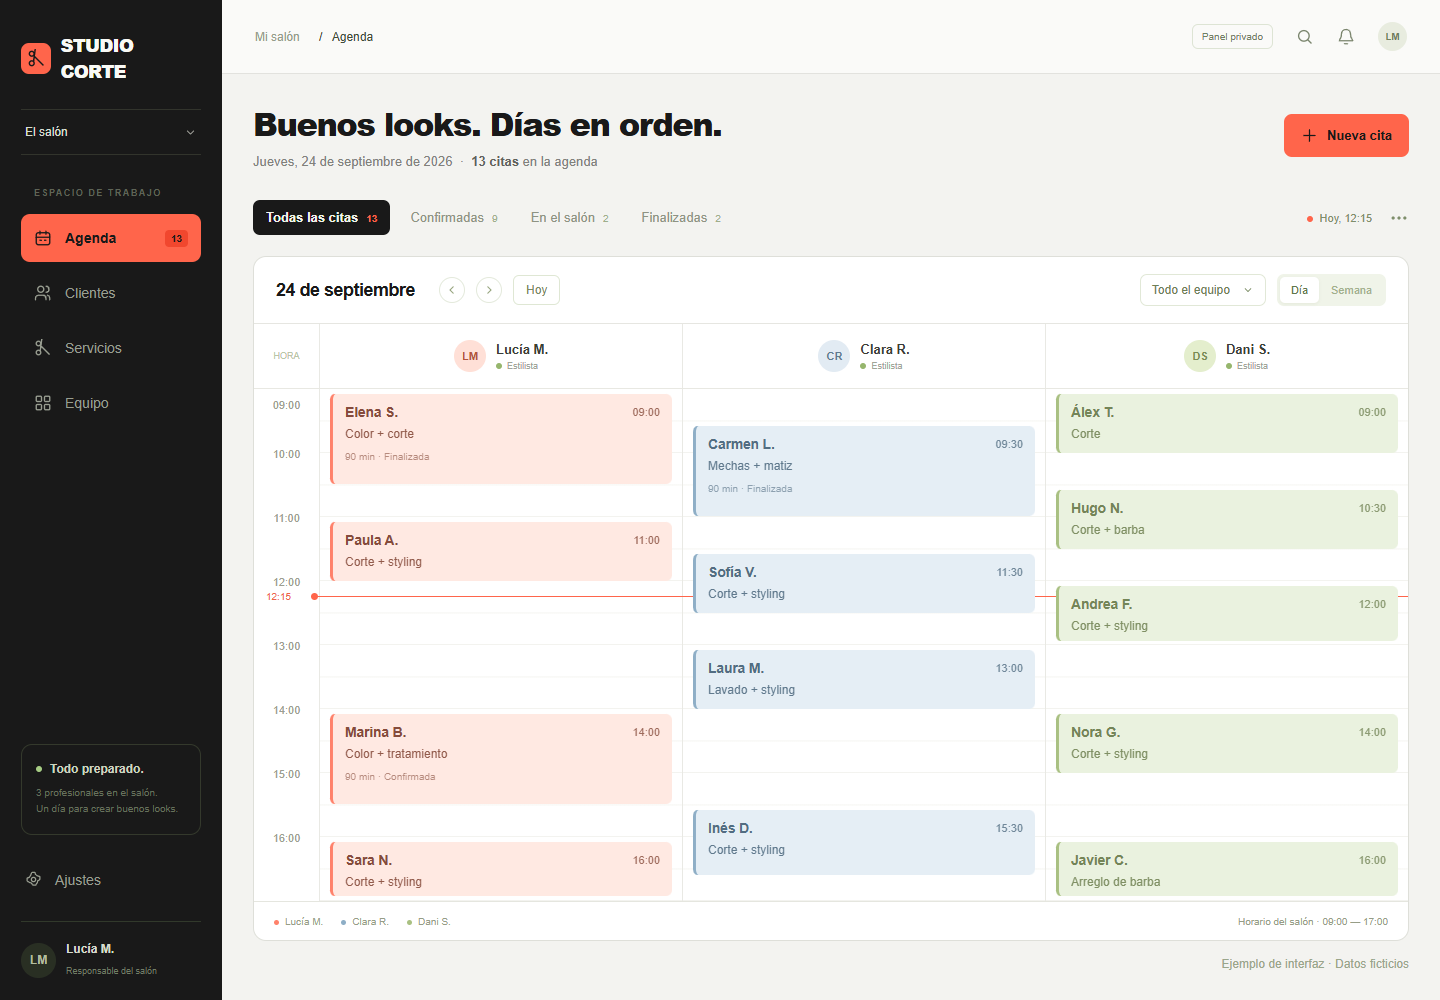Open the Todo el equipo dropdown
Screen dimensions: 1440x1000
1202,290
